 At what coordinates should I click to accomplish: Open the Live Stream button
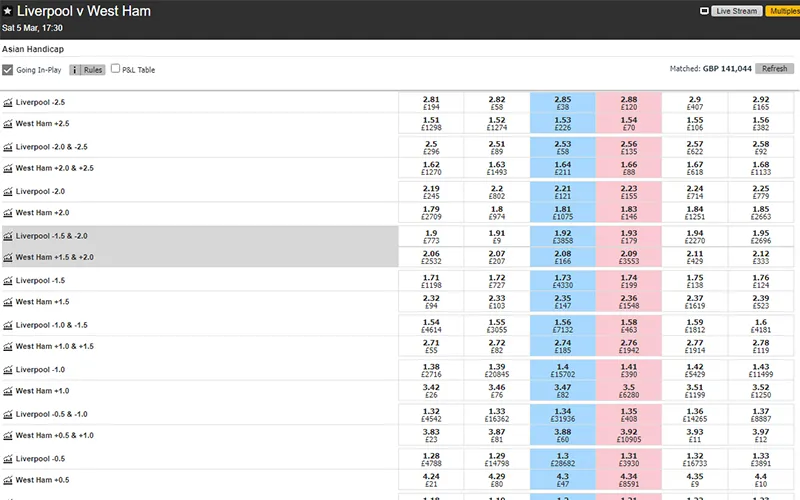pyautogui.click(x=737, y=11)
